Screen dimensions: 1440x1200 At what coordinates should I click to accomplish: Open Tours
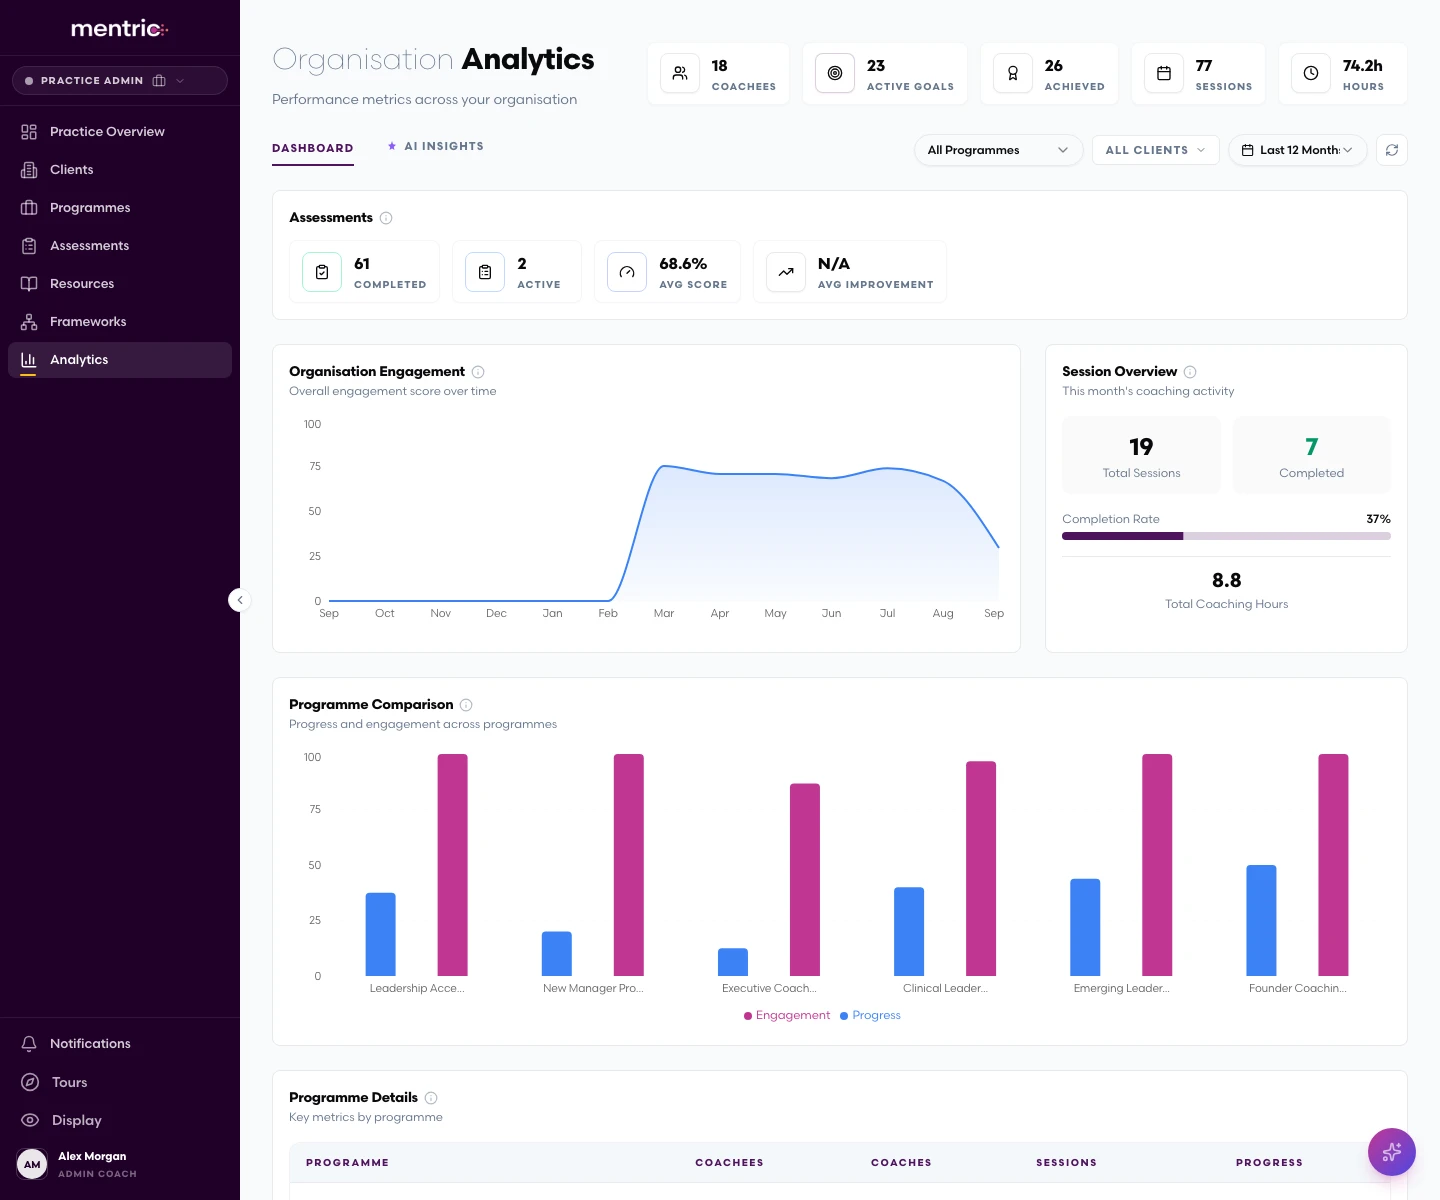[x=120, y=1083]
